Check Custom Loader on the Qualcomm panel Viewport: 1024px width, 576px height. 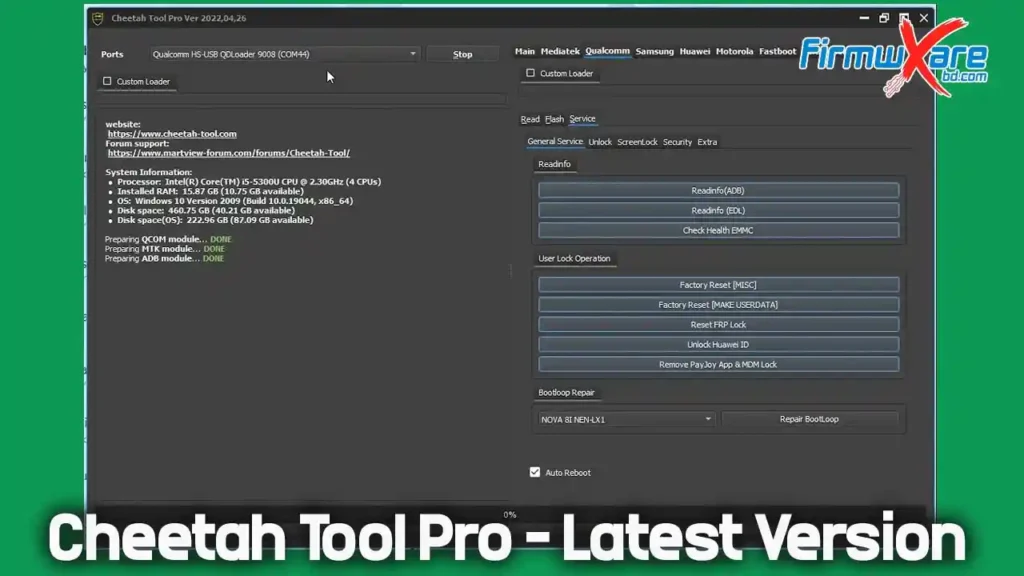[529, 73]
